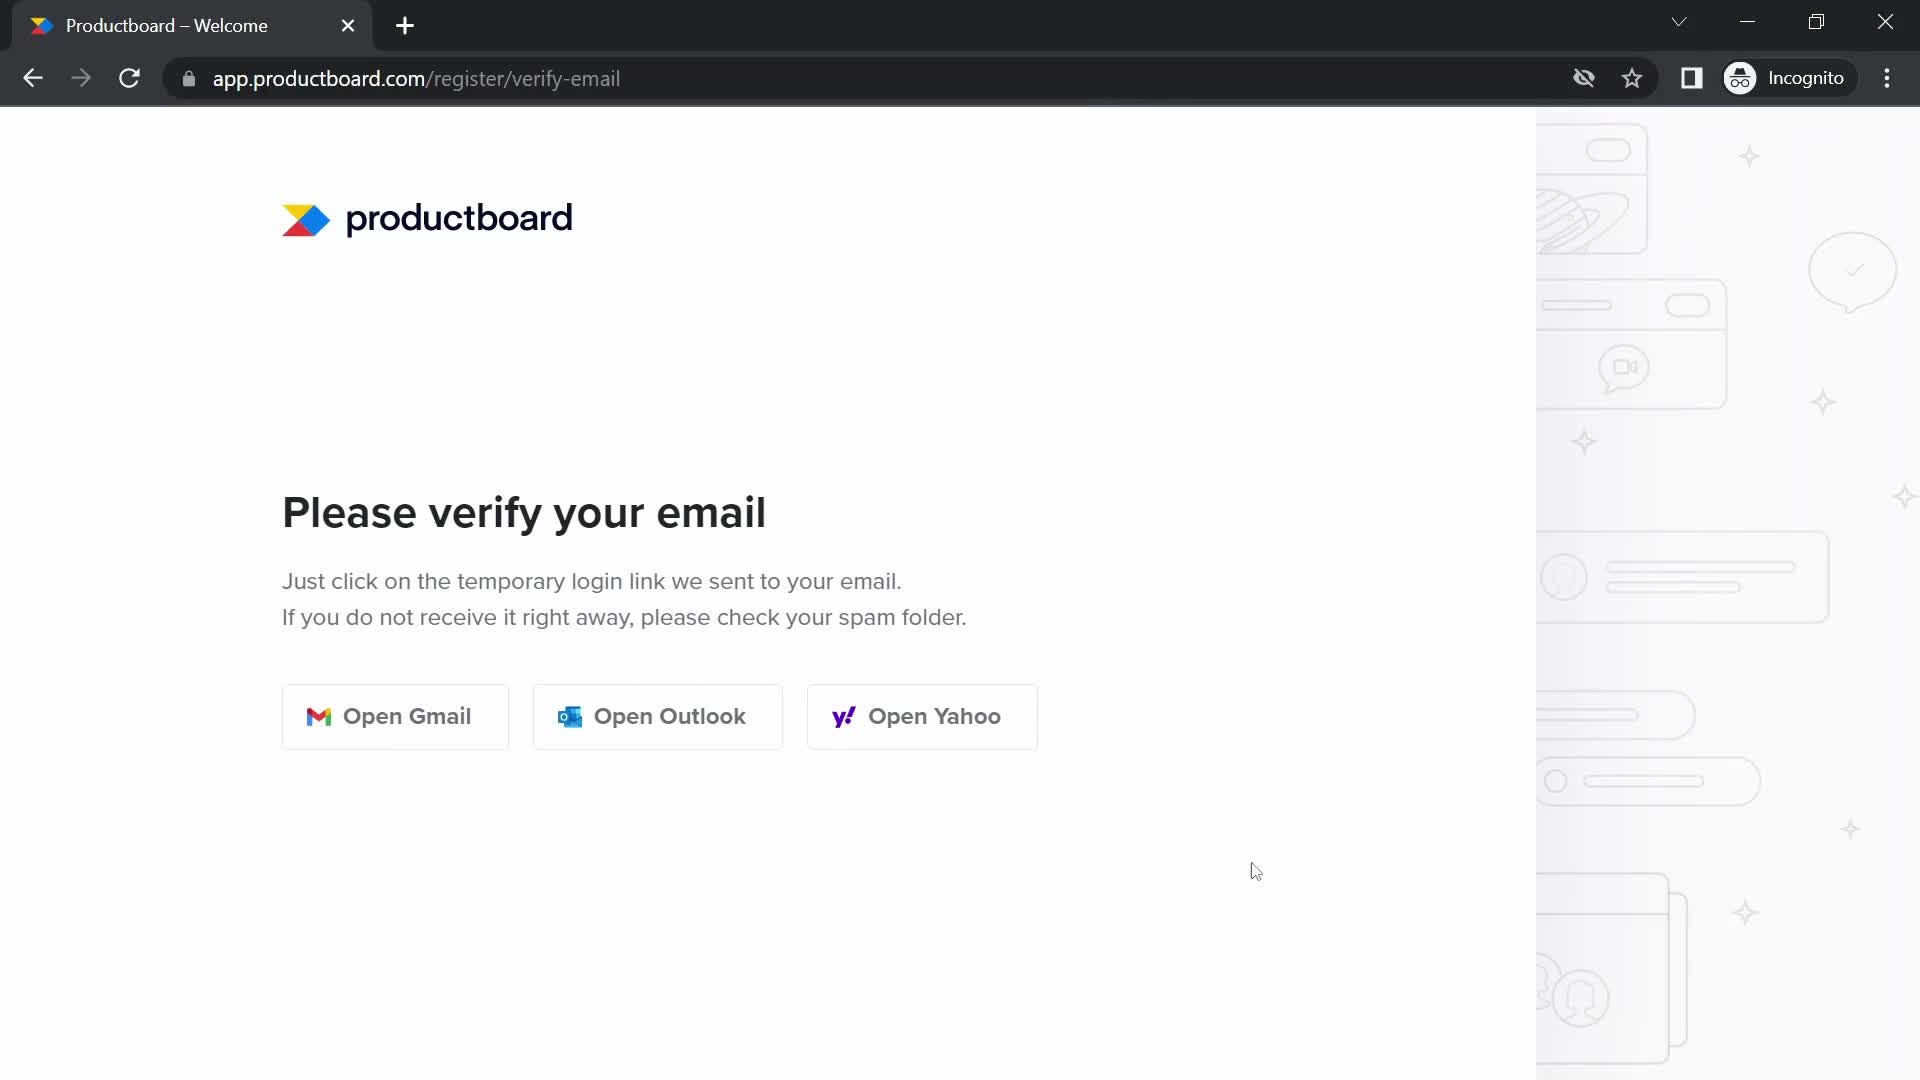This screenshot has height=1080, width=1920.
Task: Bookmark this page with the star icon
Action: (1632, 78)
